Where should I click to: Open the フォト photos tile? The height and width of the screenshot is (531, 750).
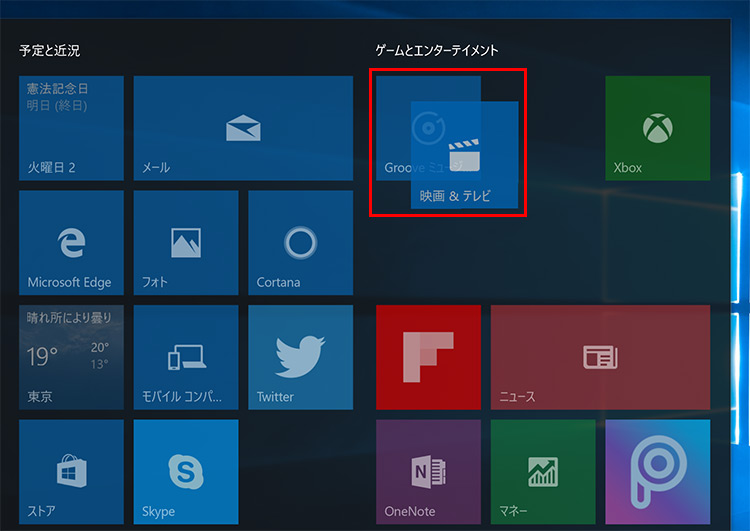point(186,242)
